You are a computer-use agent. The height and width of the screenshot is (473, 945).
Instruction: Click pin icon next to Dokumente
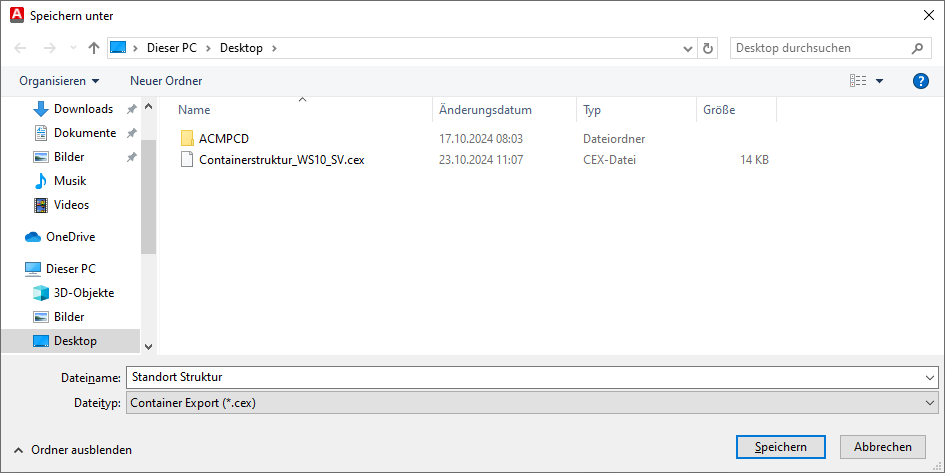click(131, 133)
